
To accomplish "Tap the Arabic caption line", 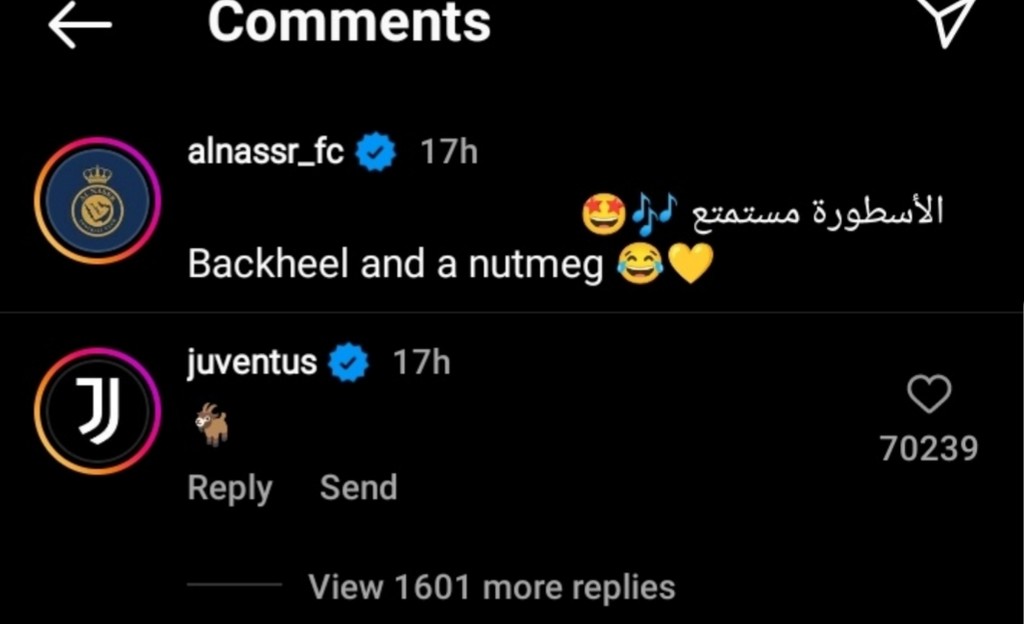I will [812, 213].
